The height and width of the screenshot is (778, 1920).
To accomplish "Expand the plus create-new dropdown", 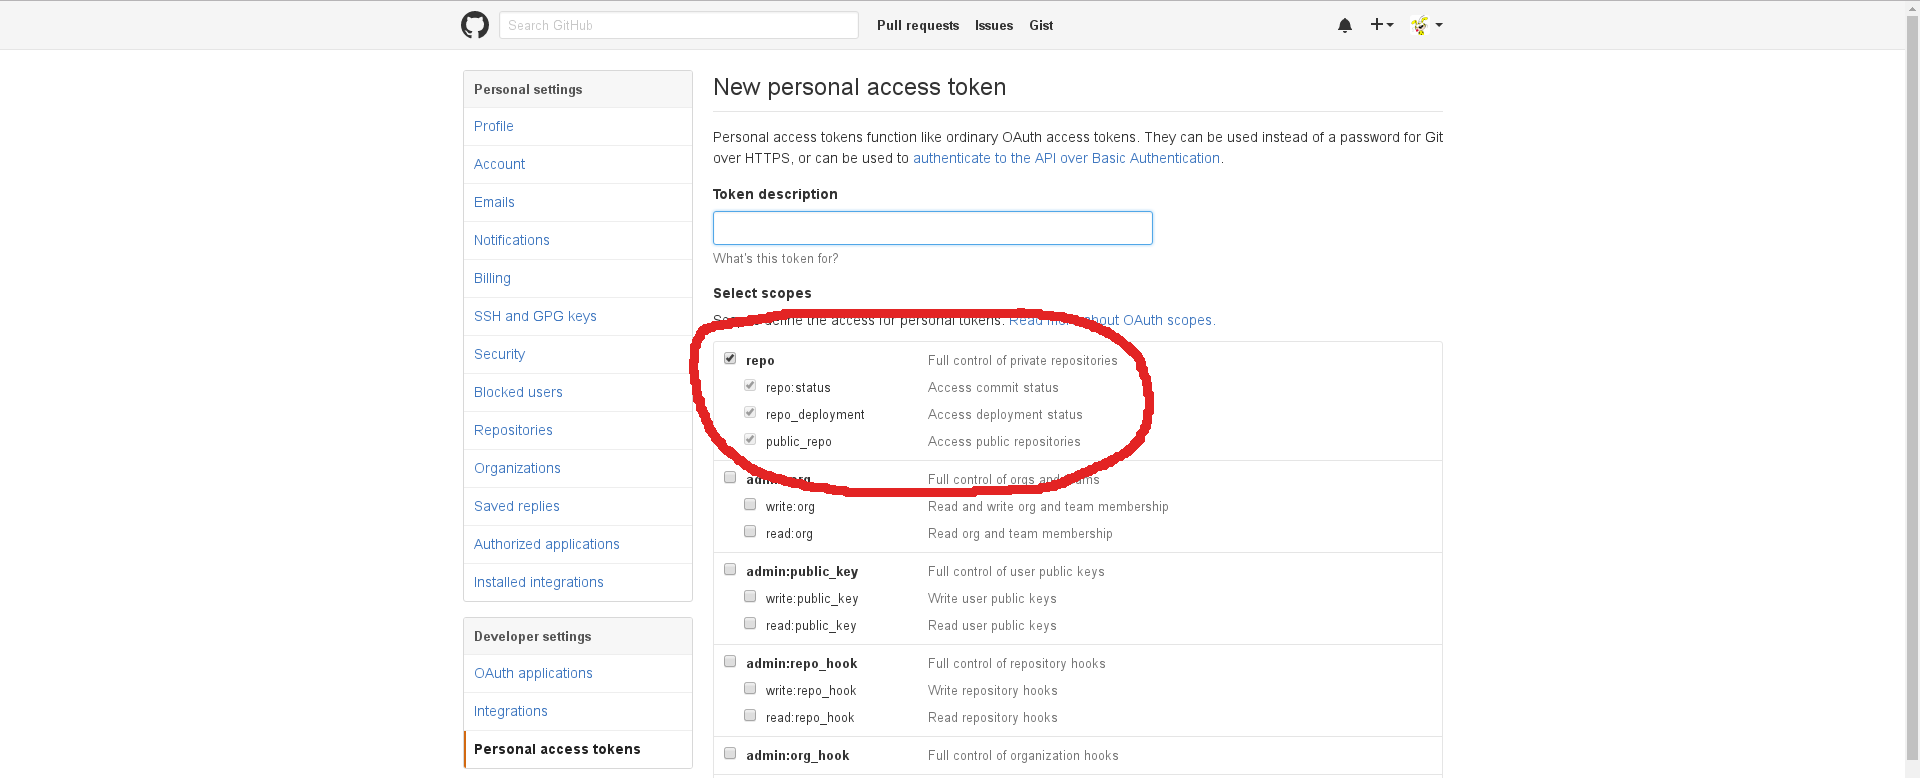I will 1382,25.
